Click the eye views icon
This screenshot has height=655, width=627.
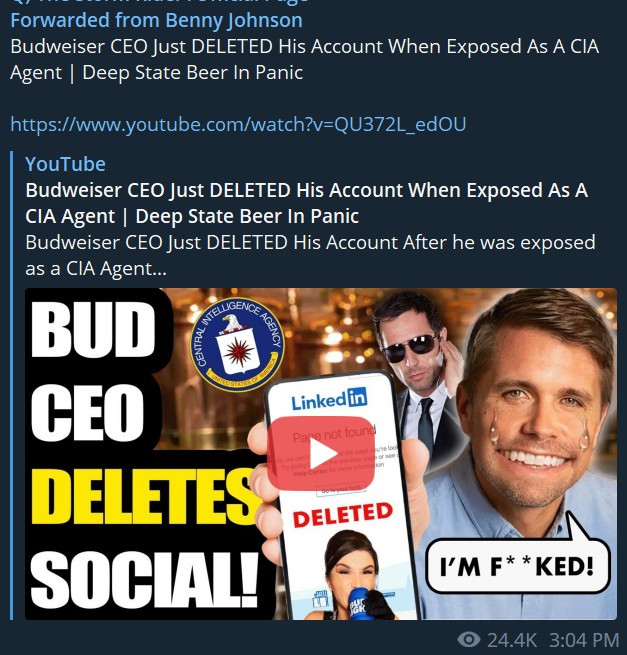[469, 639]
